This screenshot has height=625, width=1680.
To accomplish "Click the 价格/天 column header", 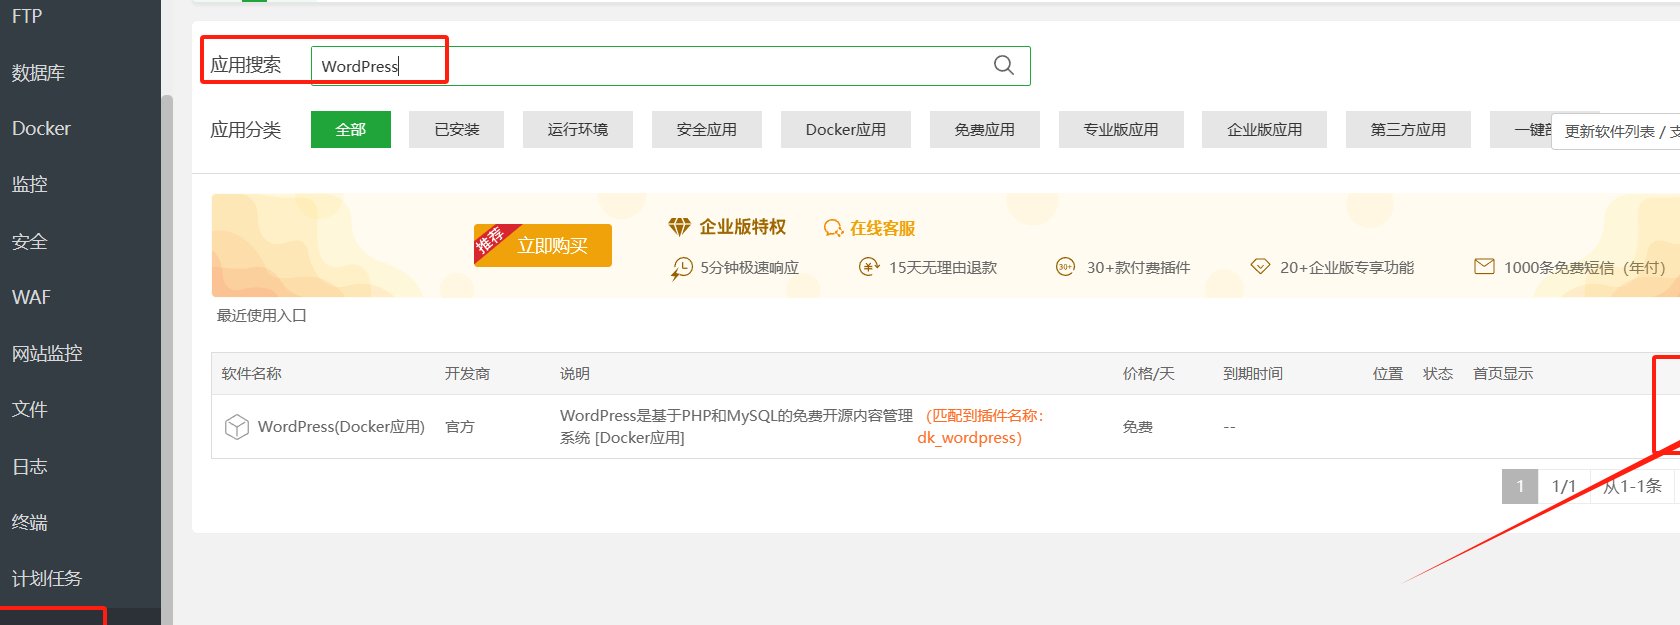I will click(x=1148, y=373).
